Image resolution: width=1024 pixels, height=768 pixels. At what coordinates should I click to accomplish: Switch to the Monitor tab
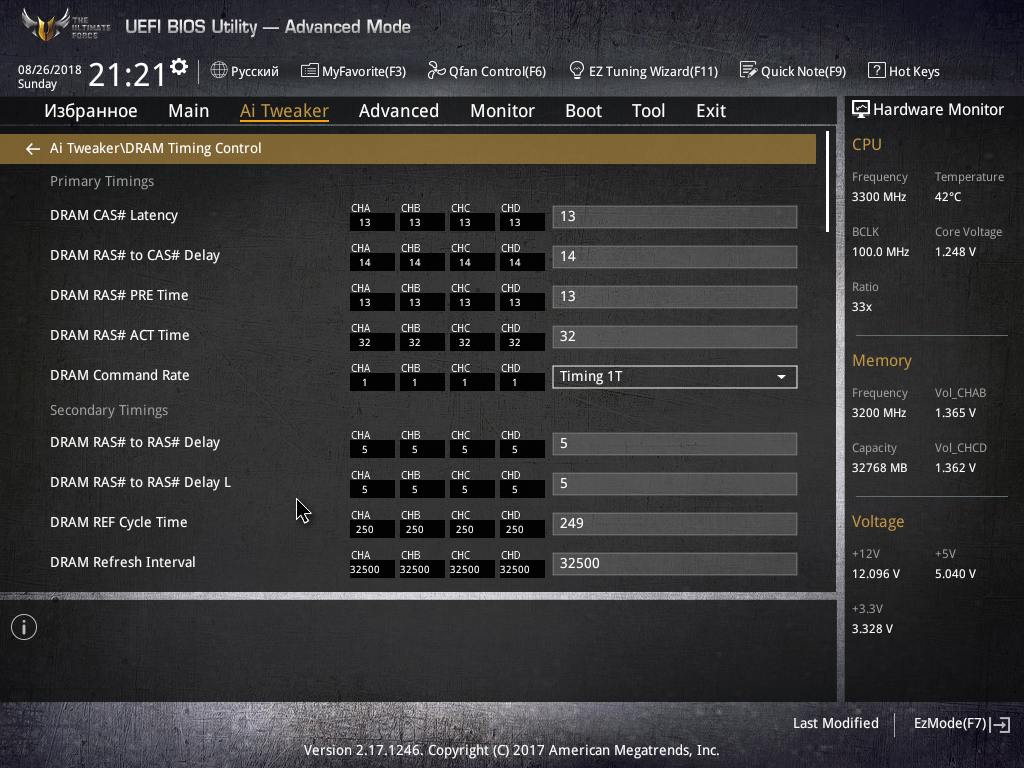502,111
